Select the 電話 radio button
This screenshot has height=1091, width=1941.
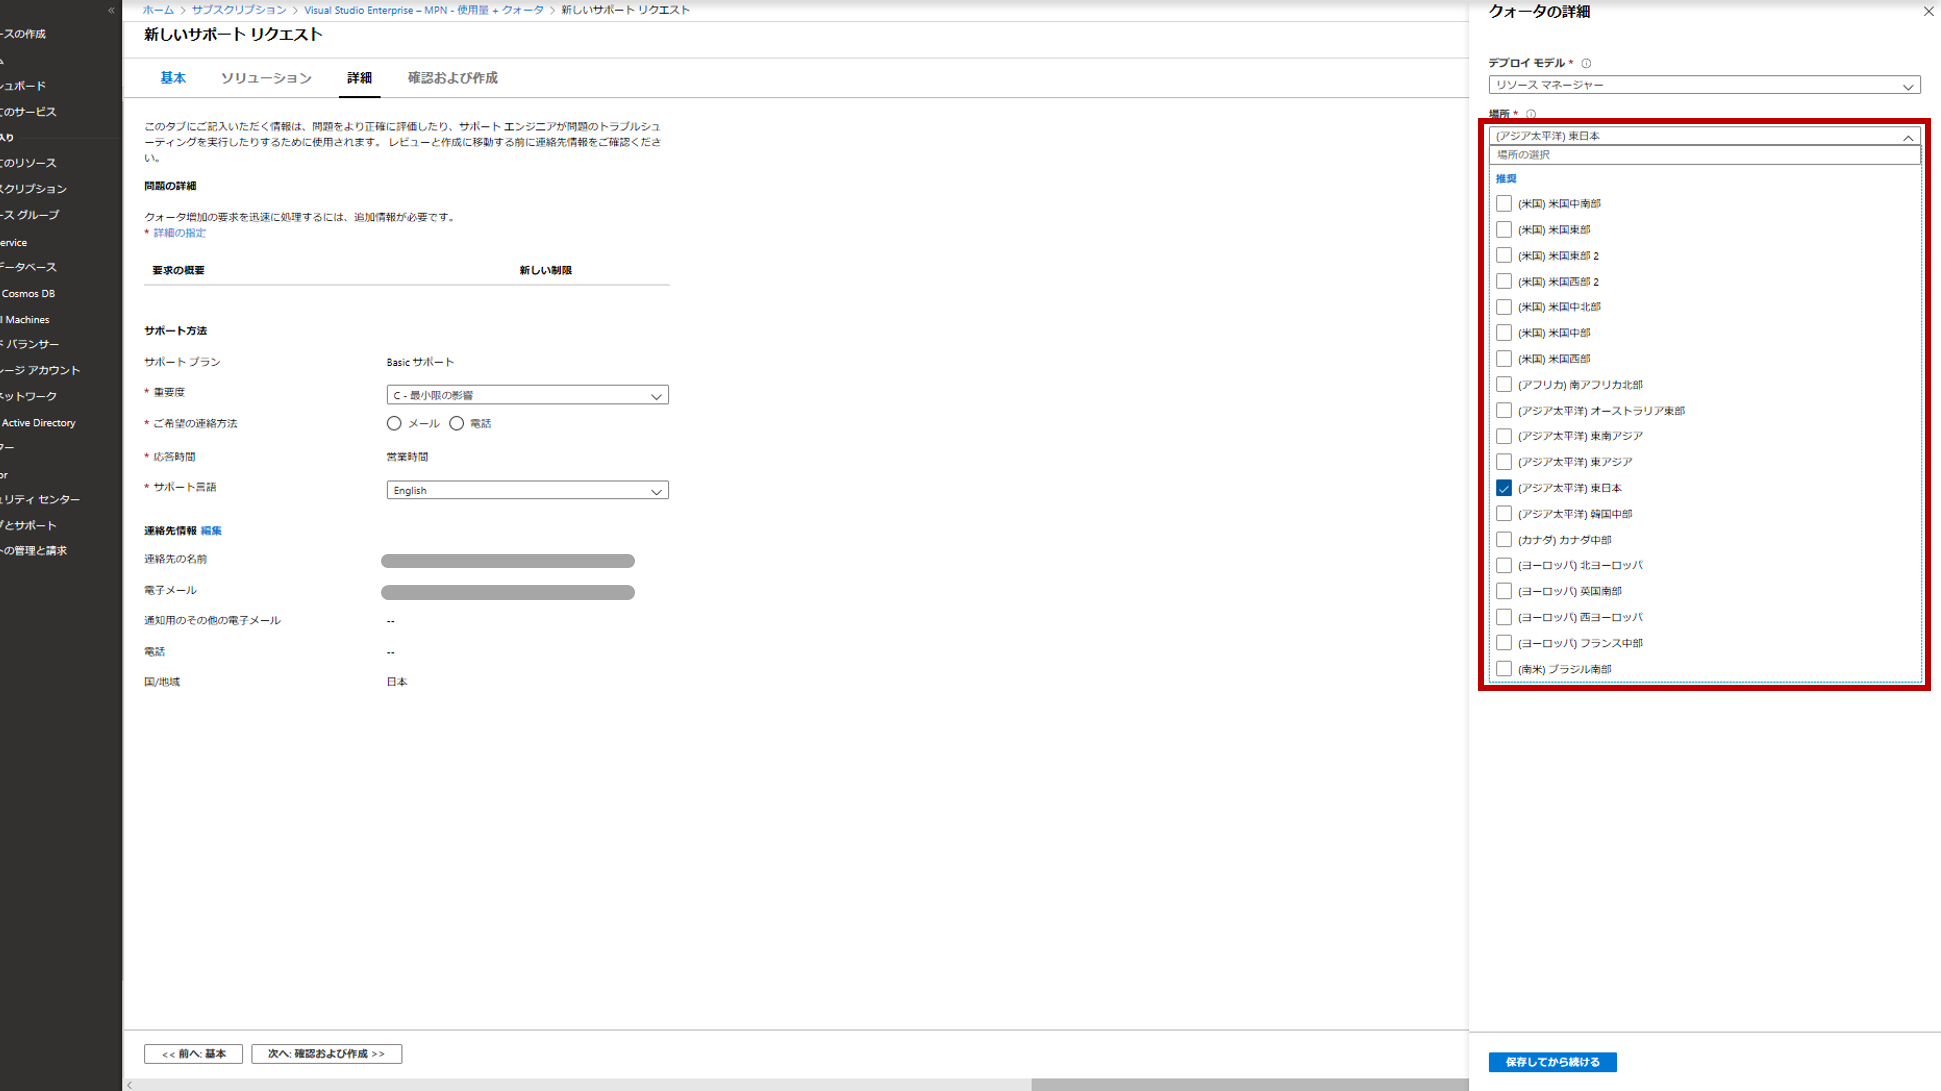click(457, 424)
